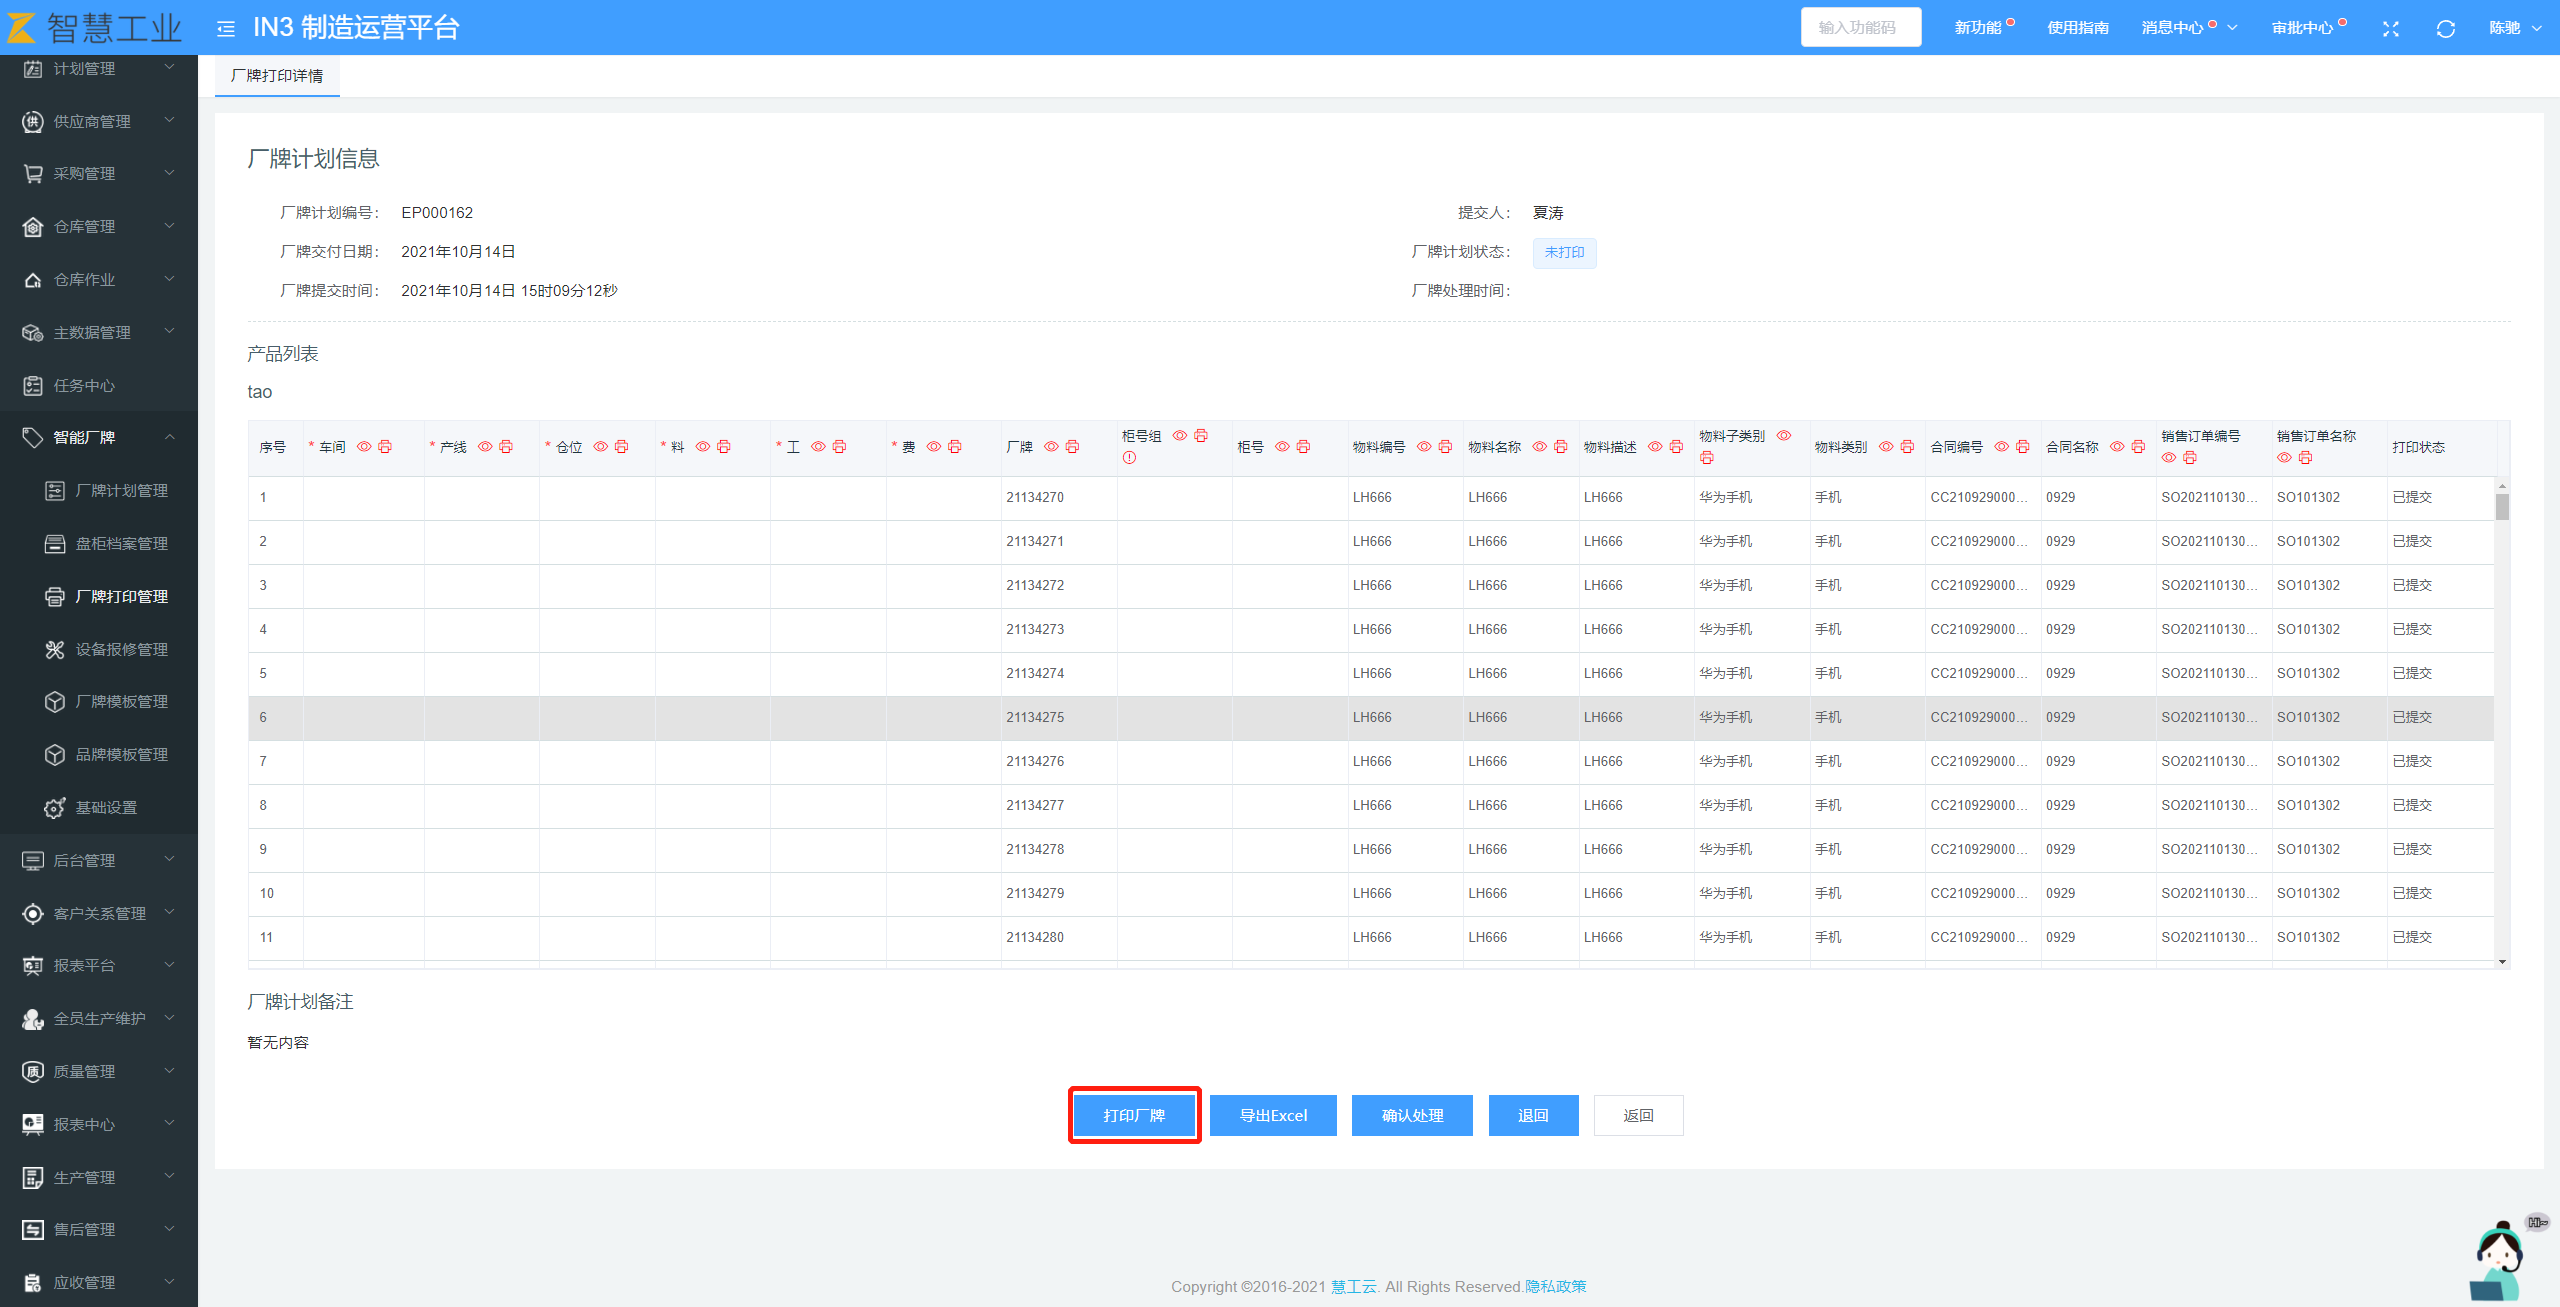The height and width of the screenshot is (1307, 2560).
Task: Click the warning icon under 柜号组 header
Action: [1129, 458]
